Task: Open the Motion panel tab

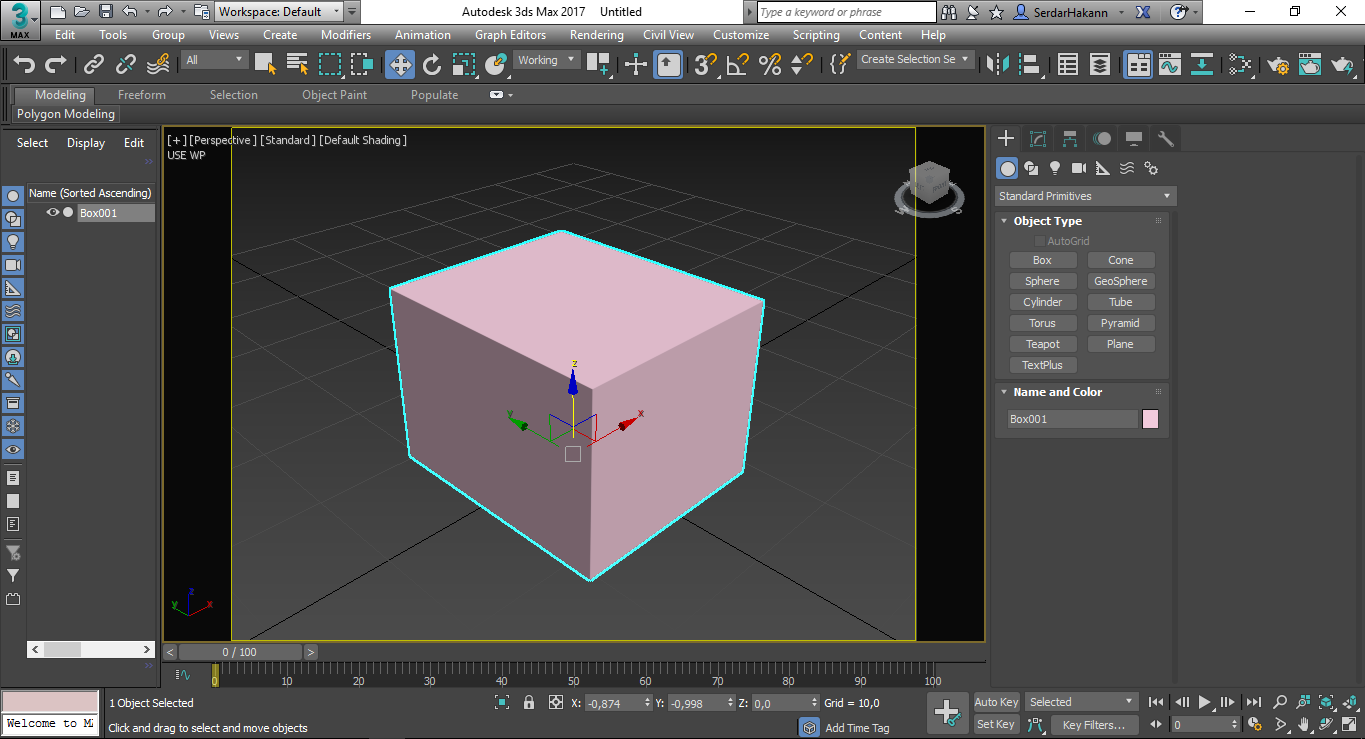Action: 1102,139
